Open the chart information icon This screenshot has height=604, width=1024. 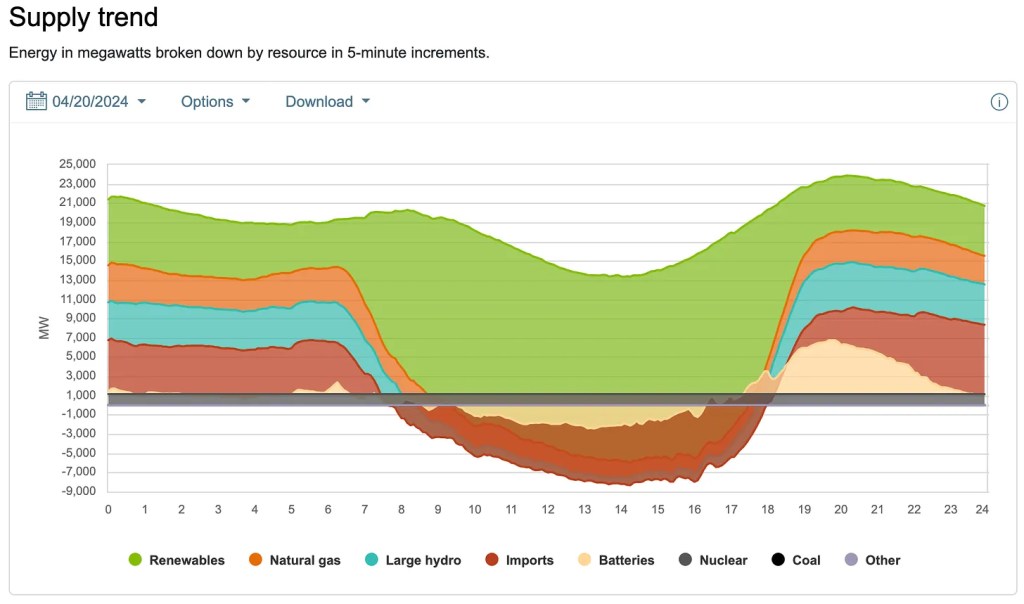click(x=998, y=102)
